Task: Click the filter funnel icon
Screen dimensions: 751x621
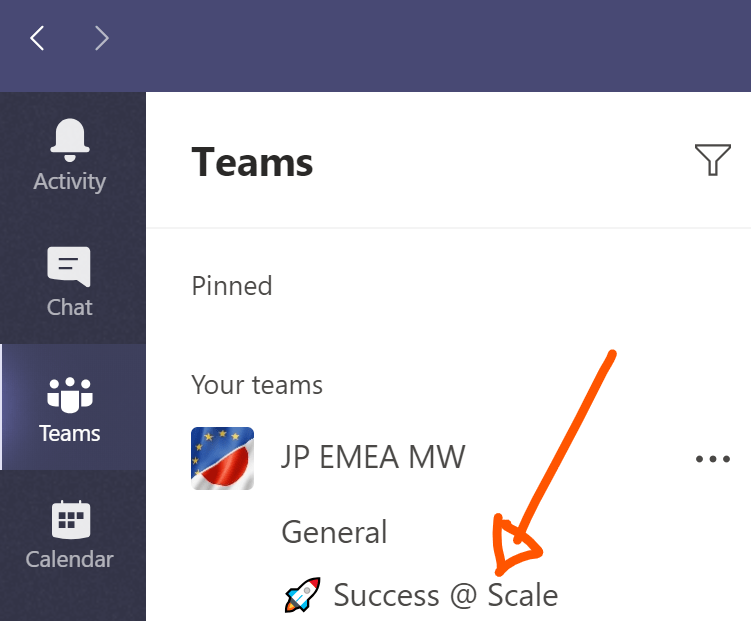Action: 712,160
